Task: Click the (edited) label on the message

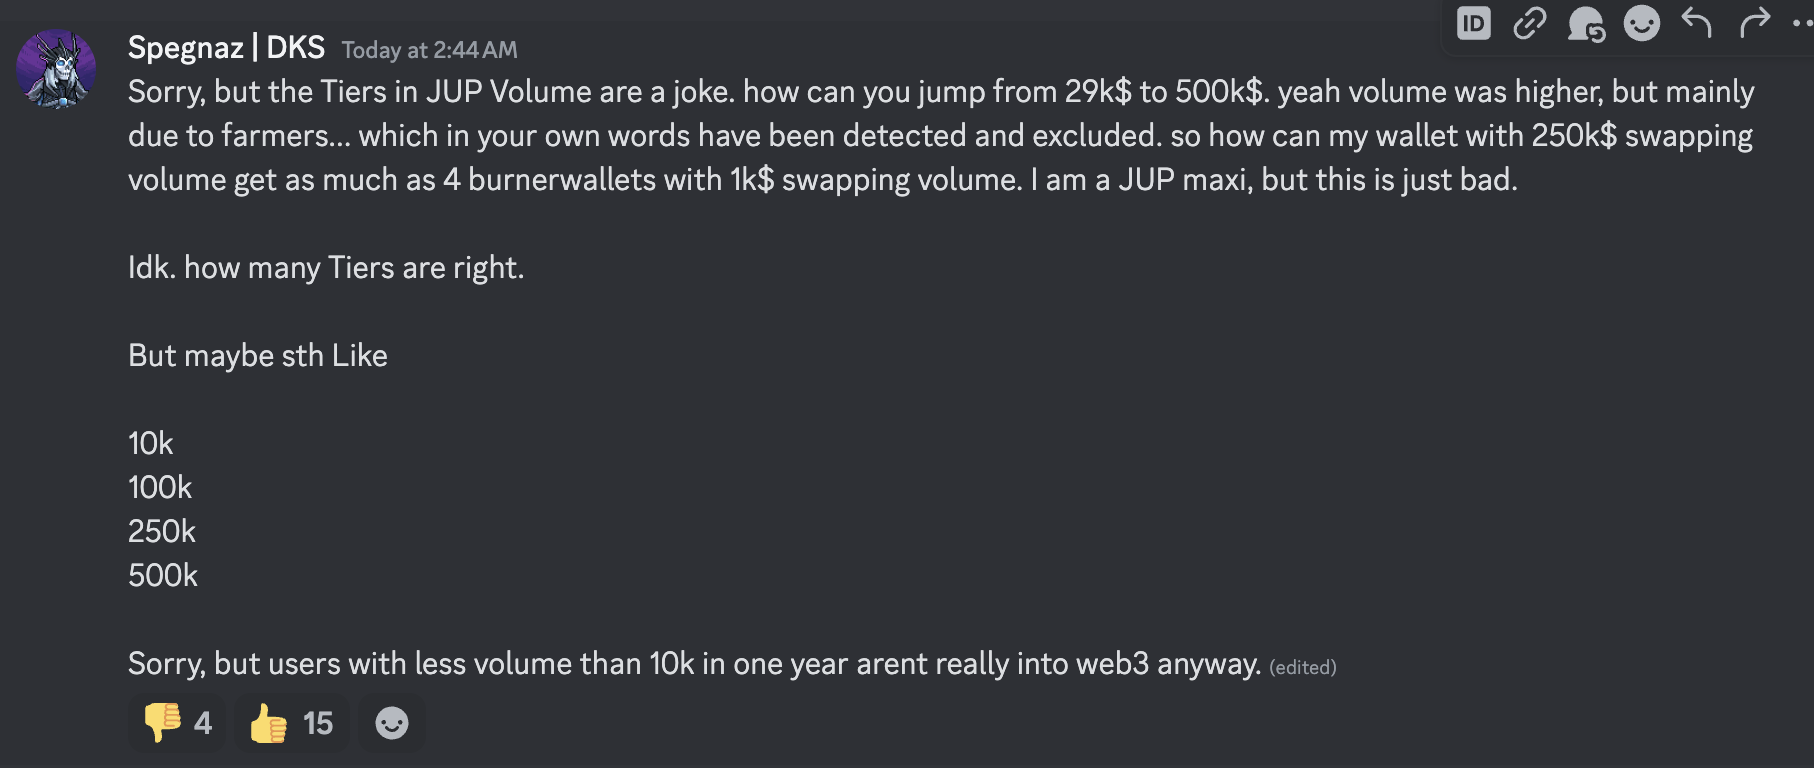Action: (x=1301, y=666)
